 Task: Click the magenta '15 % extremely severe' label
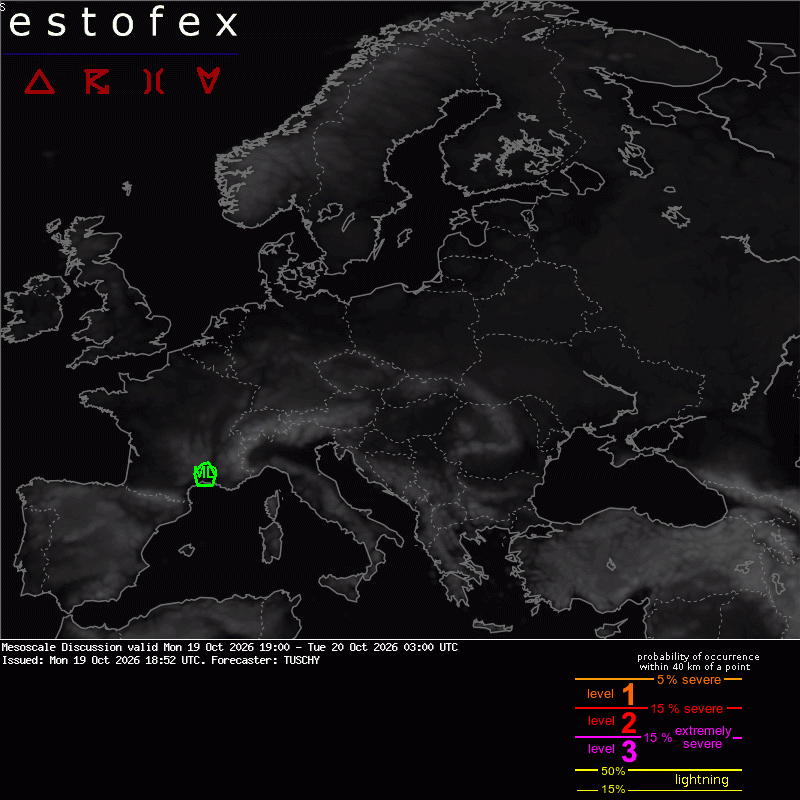[x=688, y=737]
